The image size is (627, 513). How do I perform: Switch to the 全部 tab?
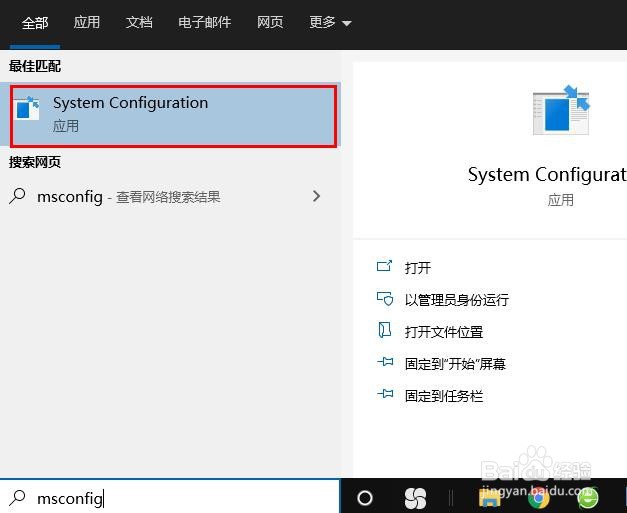coord(35,23)
